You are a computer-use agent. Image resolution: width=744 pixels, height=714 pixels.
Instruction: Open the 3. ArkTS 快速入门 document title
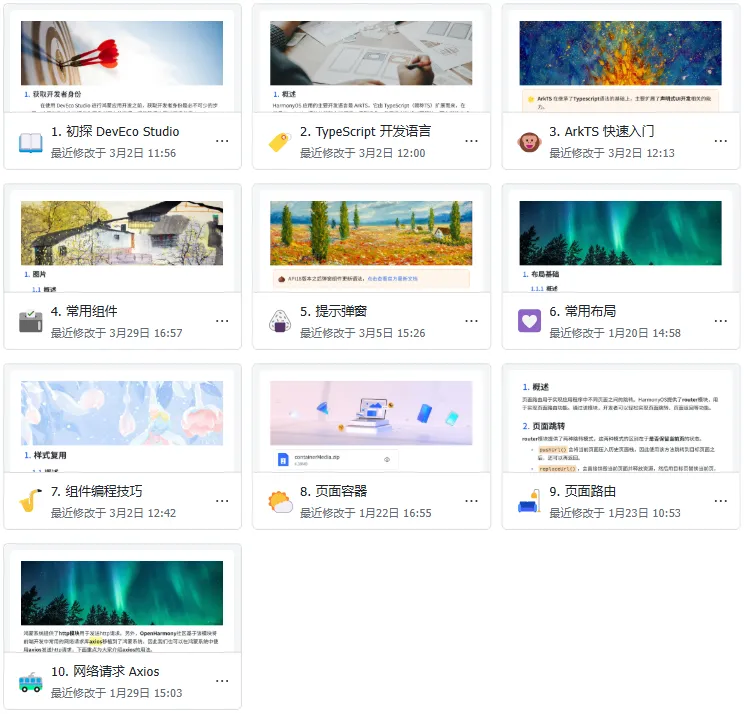[602, 131]
